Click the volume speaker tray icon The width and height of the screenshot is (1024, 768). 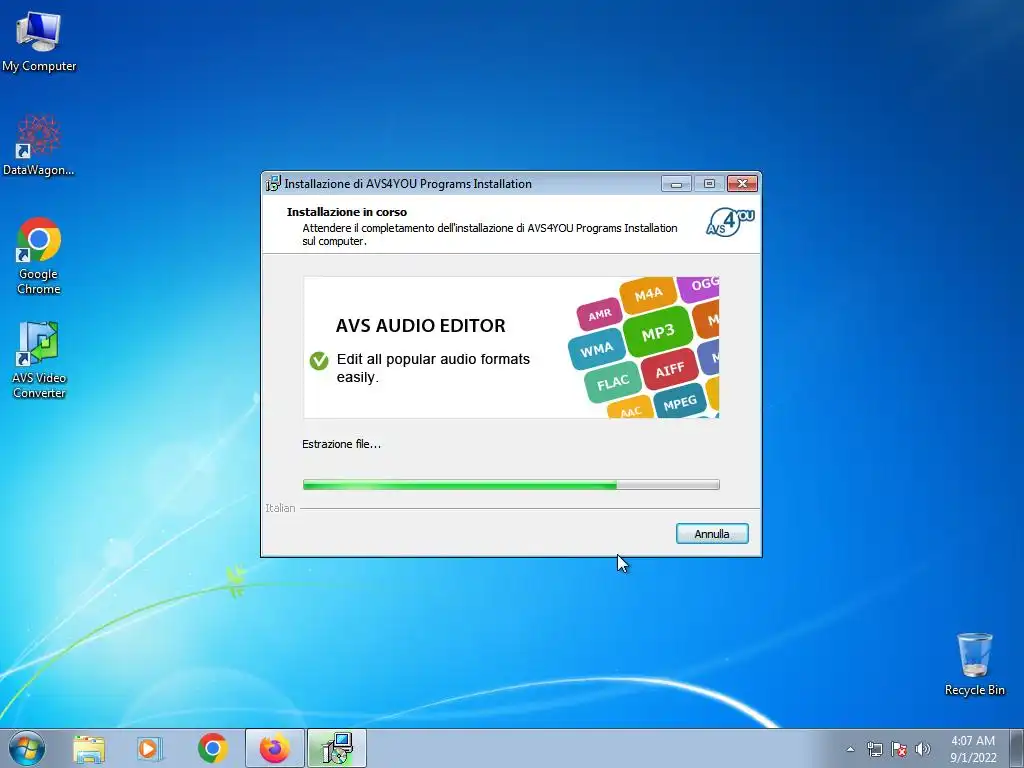pos(923,749)
